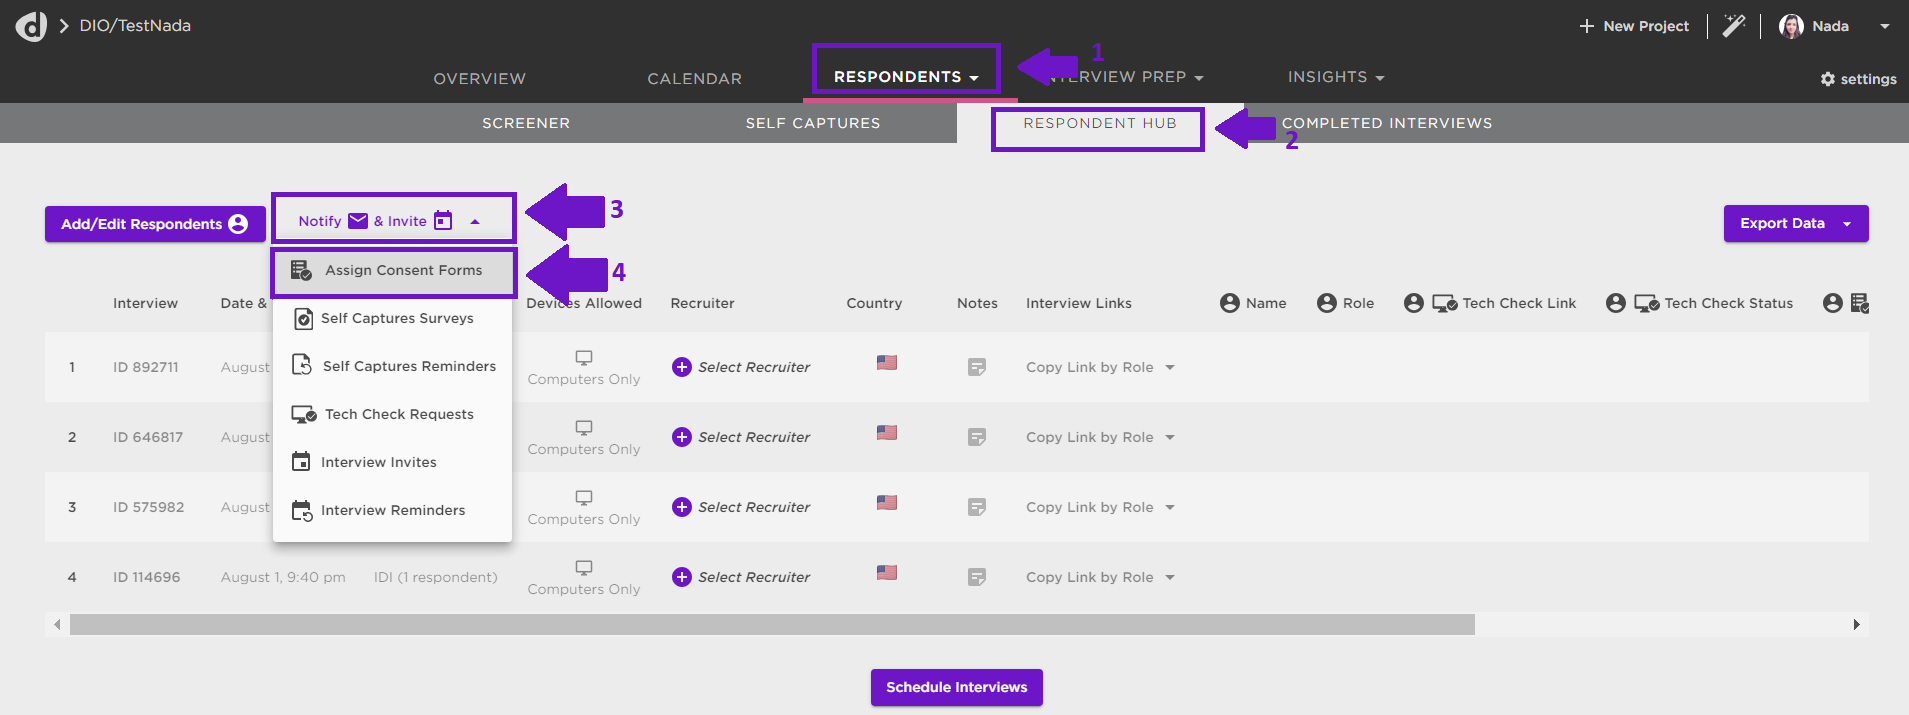Choose Tech Check Requests option
This screenshot has width=1909, height=715.
398,414
